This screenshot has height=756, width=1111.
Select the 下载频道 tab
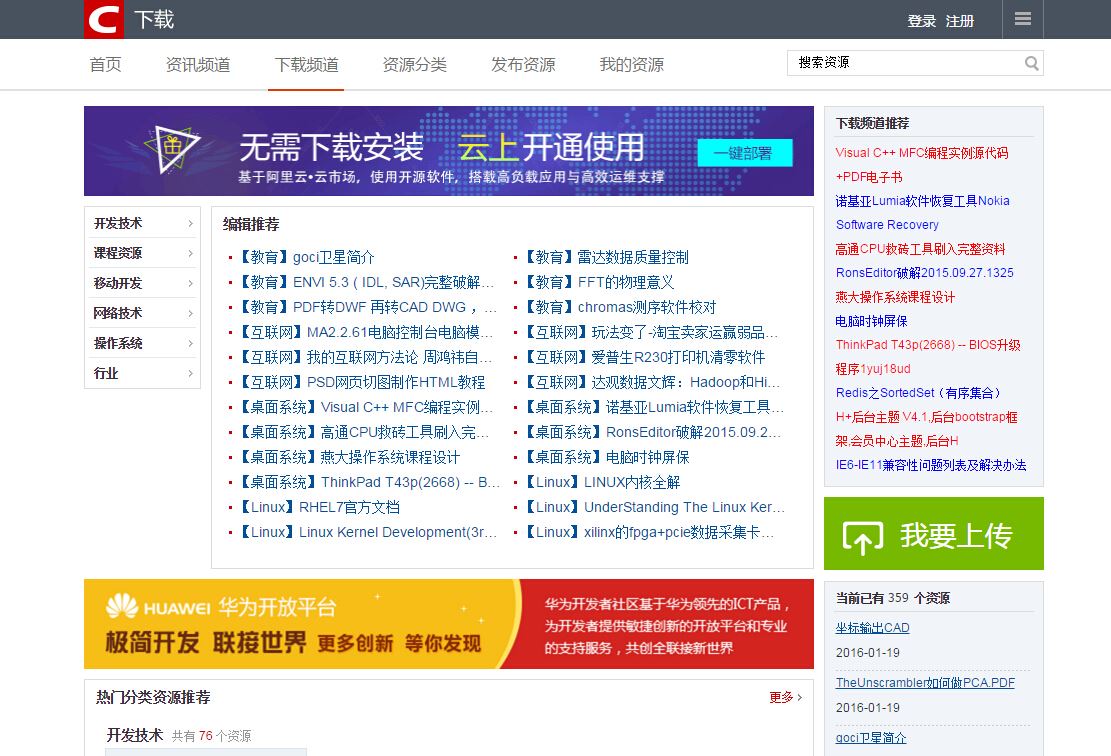306,64
